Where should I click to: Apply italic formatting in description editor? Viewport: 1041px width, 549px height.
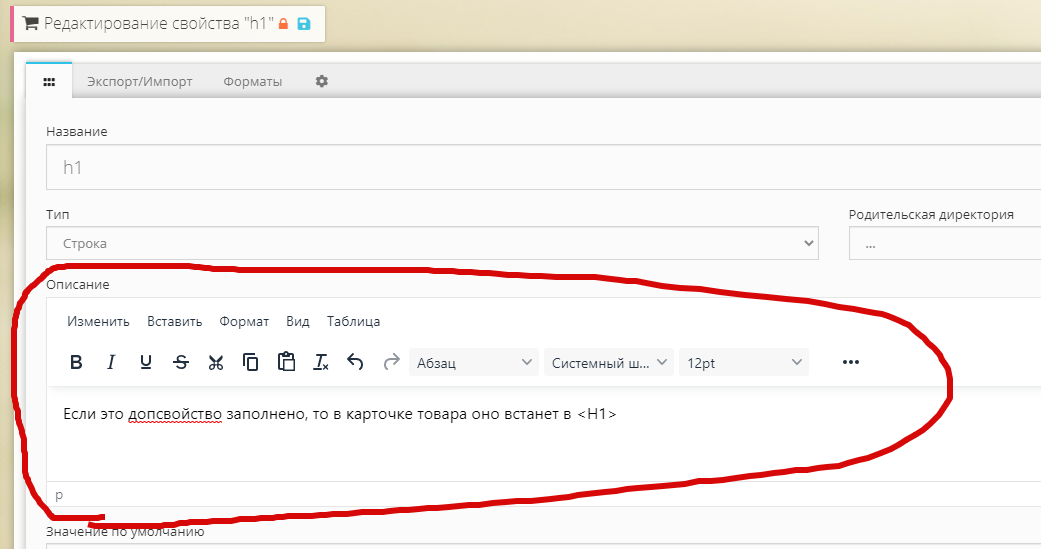click(x=111, y=362)
